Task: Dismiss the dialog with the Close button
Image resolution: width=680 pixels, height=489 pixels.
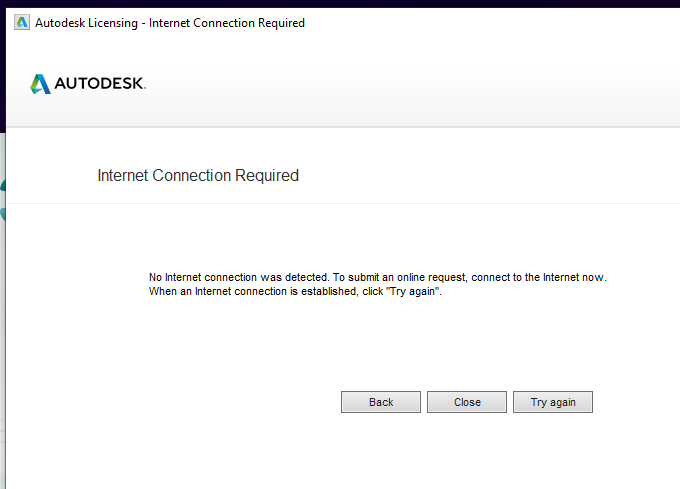Action: click(x=467, y=402)
